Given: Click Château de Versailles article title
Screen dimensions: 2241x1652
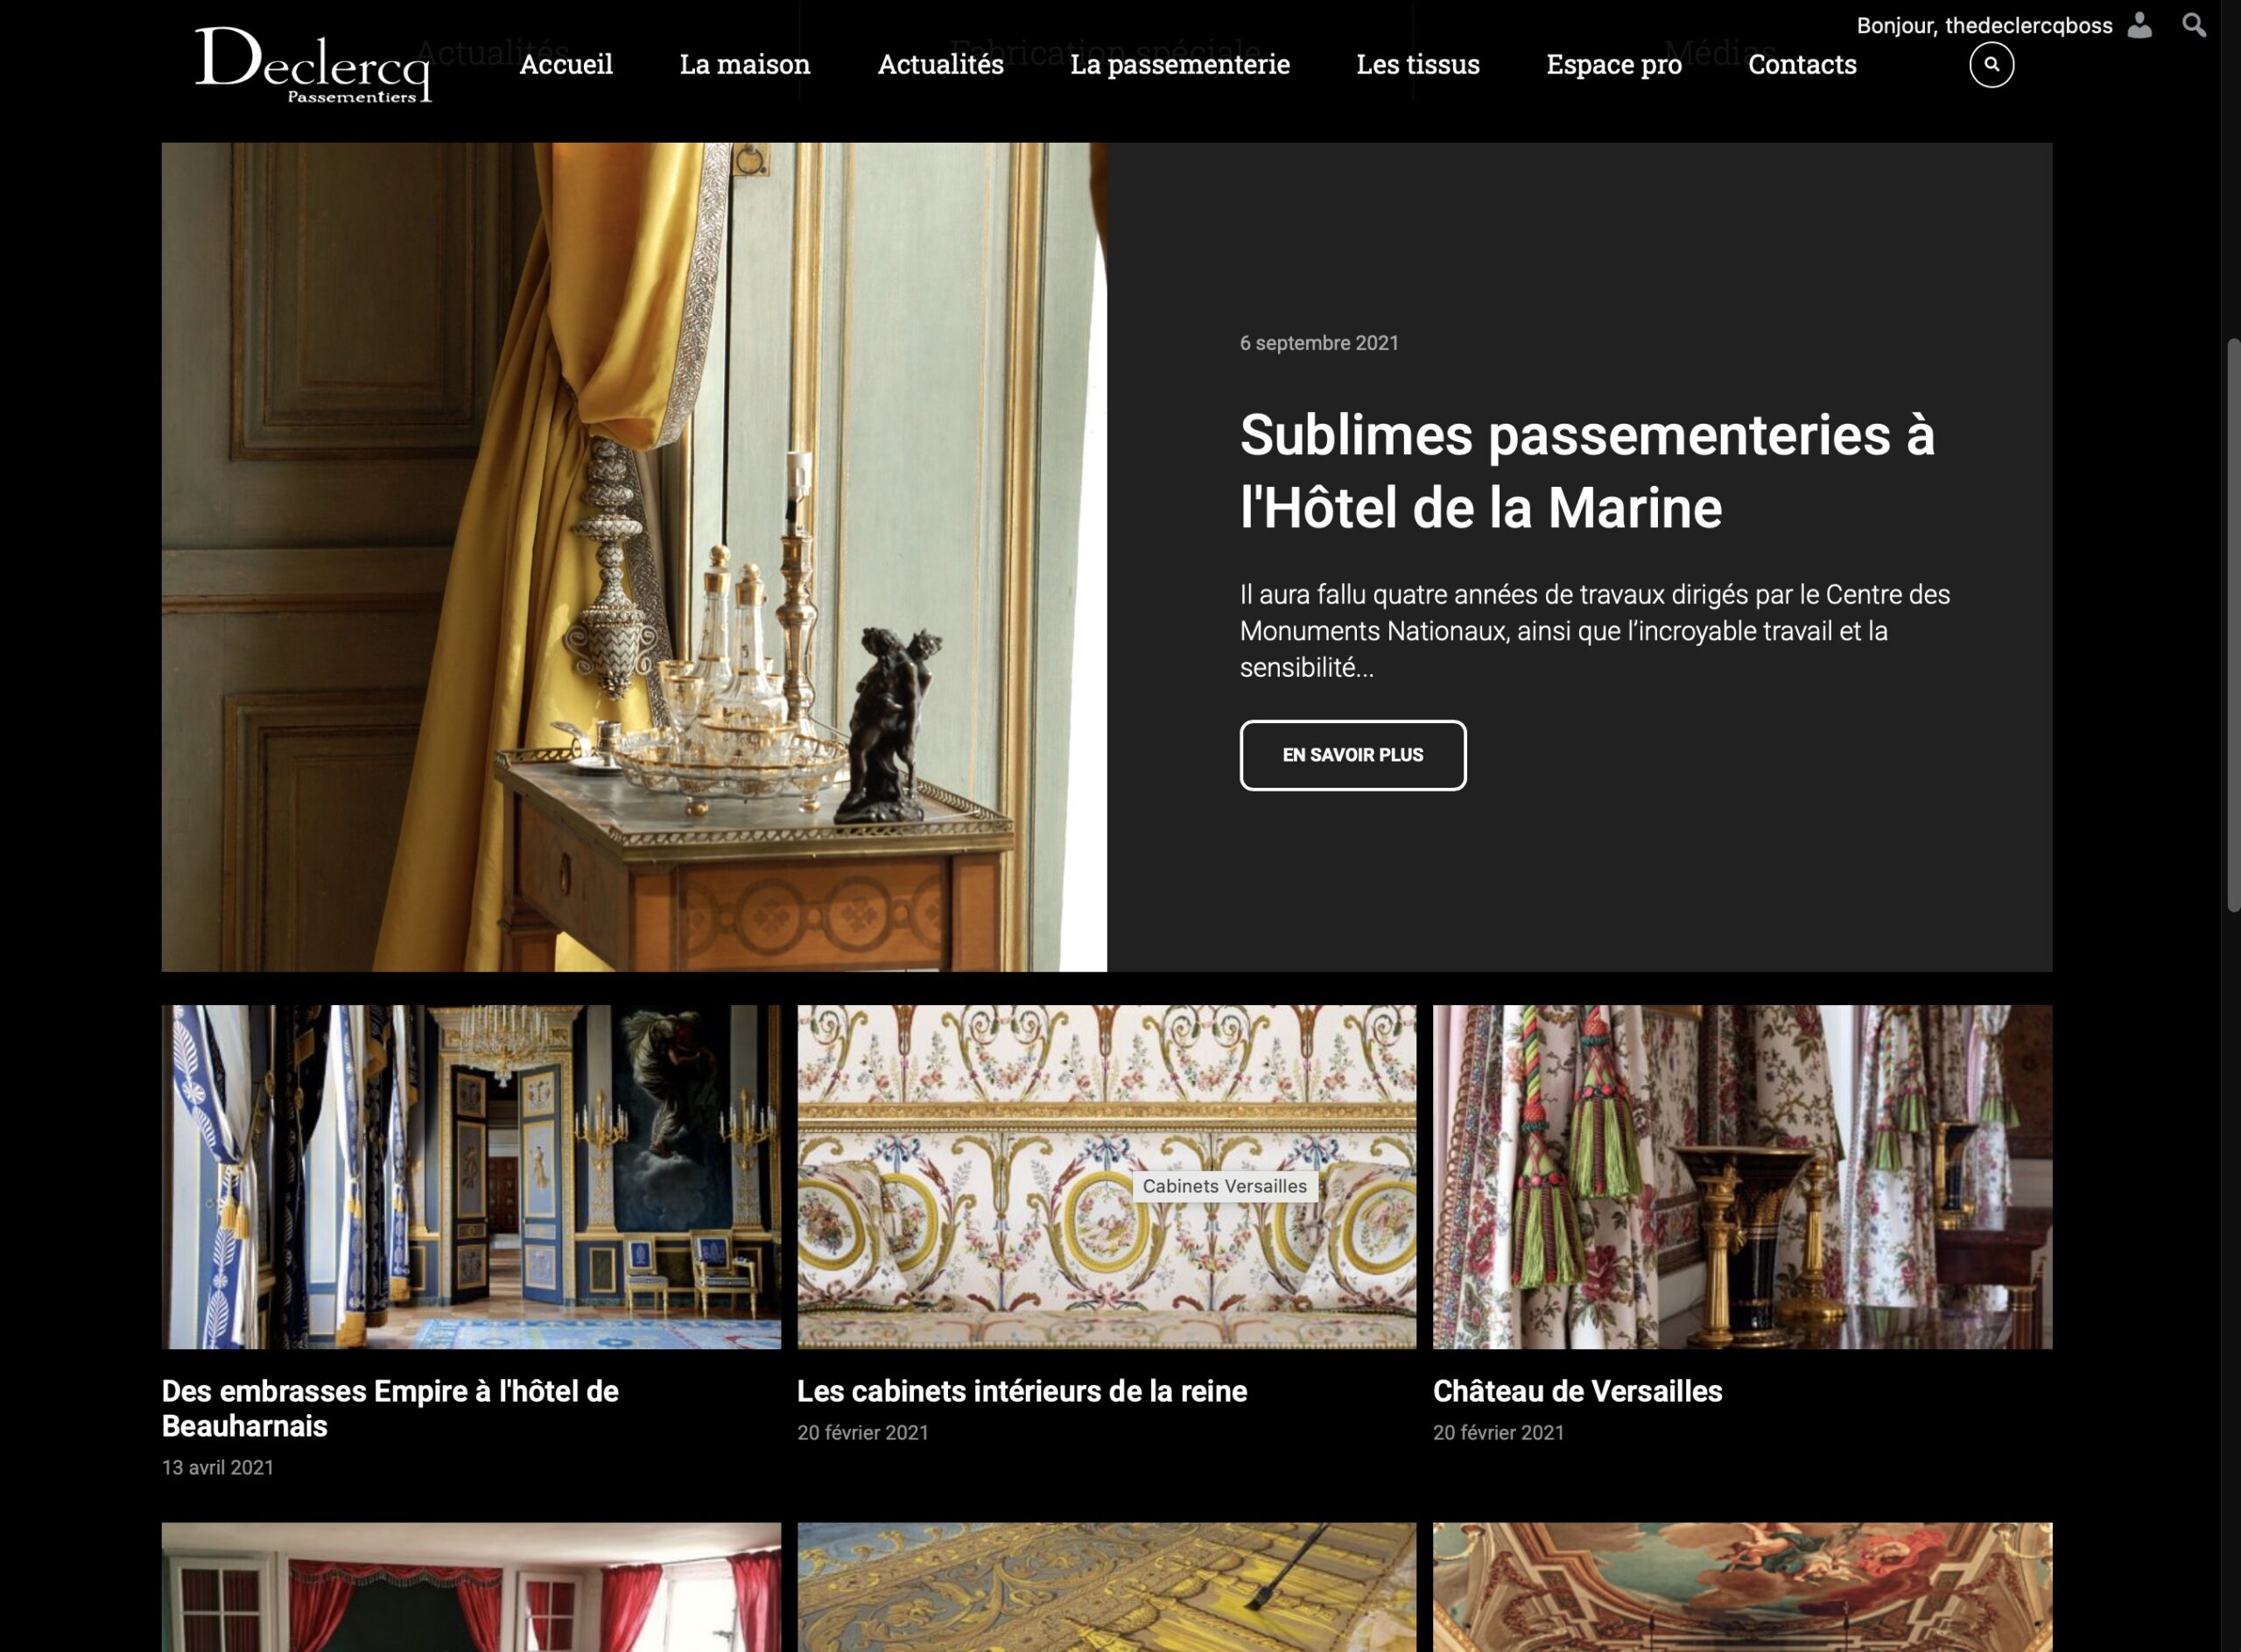Looking at the screenshot, I should 1577,1391.
